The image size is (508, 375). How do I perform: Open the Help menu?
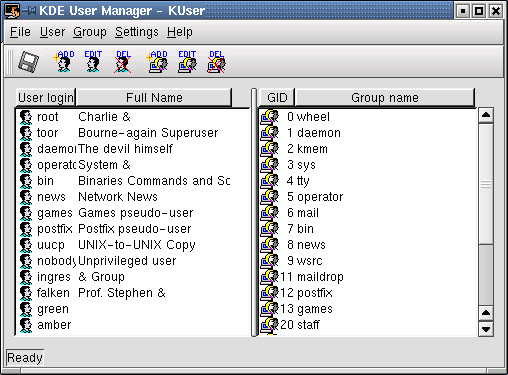coord(180,32)
